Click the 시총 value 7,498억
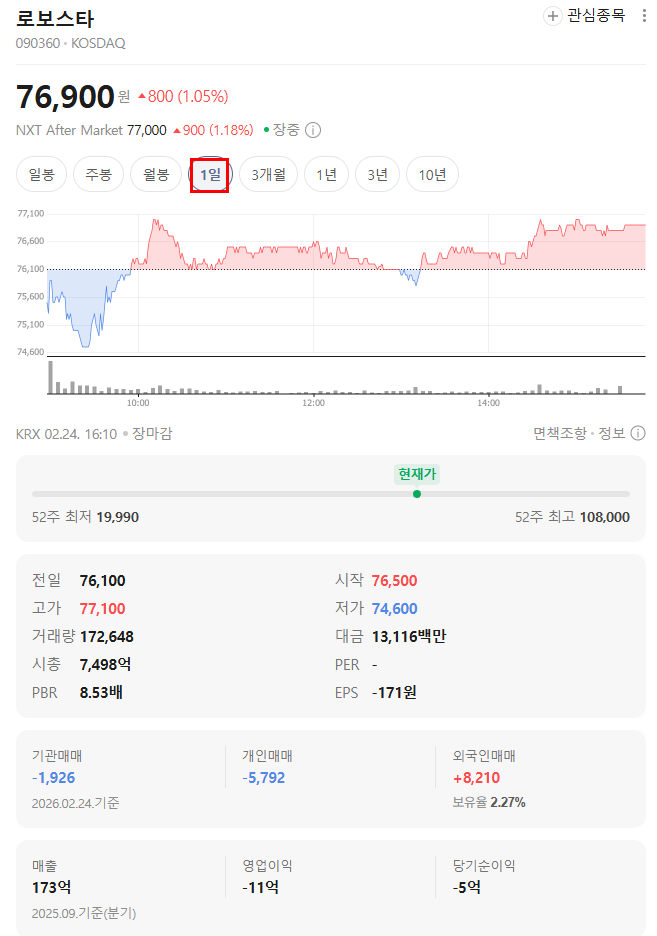Viewport: 657px width, 936px height. (x=106, y=664)
